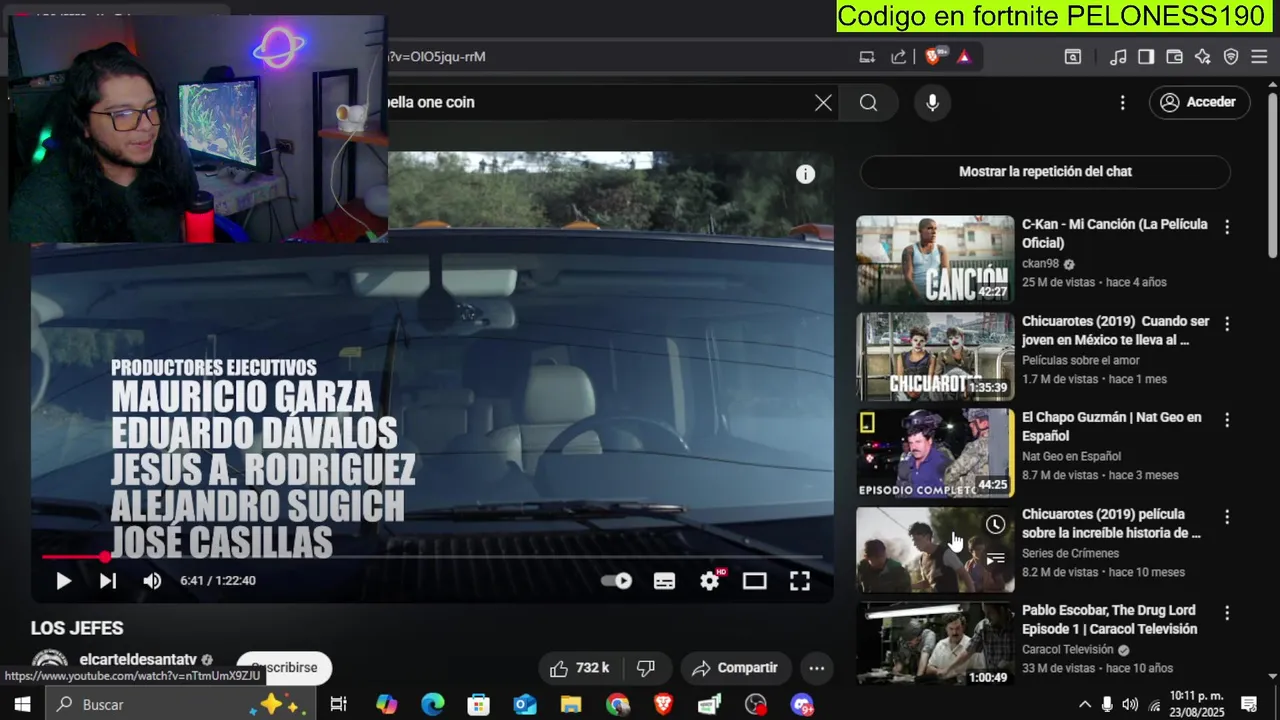Dislike the video with thumbs down
This screenshot has width=1280, height=720.
tap(646, 668)
